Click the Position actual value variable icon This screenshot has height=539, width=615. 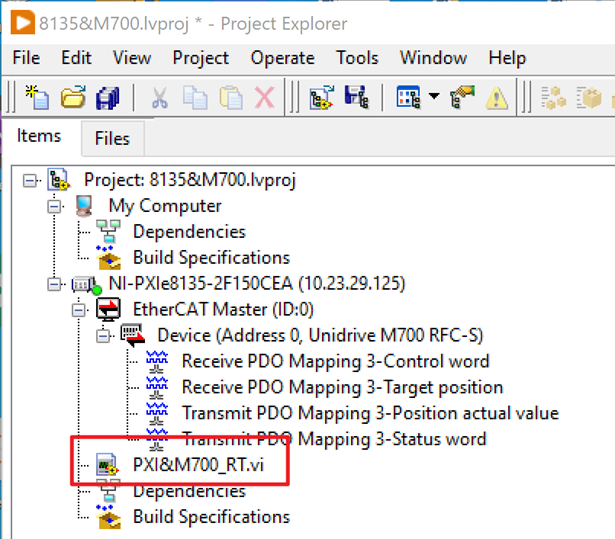coord(157,413)
